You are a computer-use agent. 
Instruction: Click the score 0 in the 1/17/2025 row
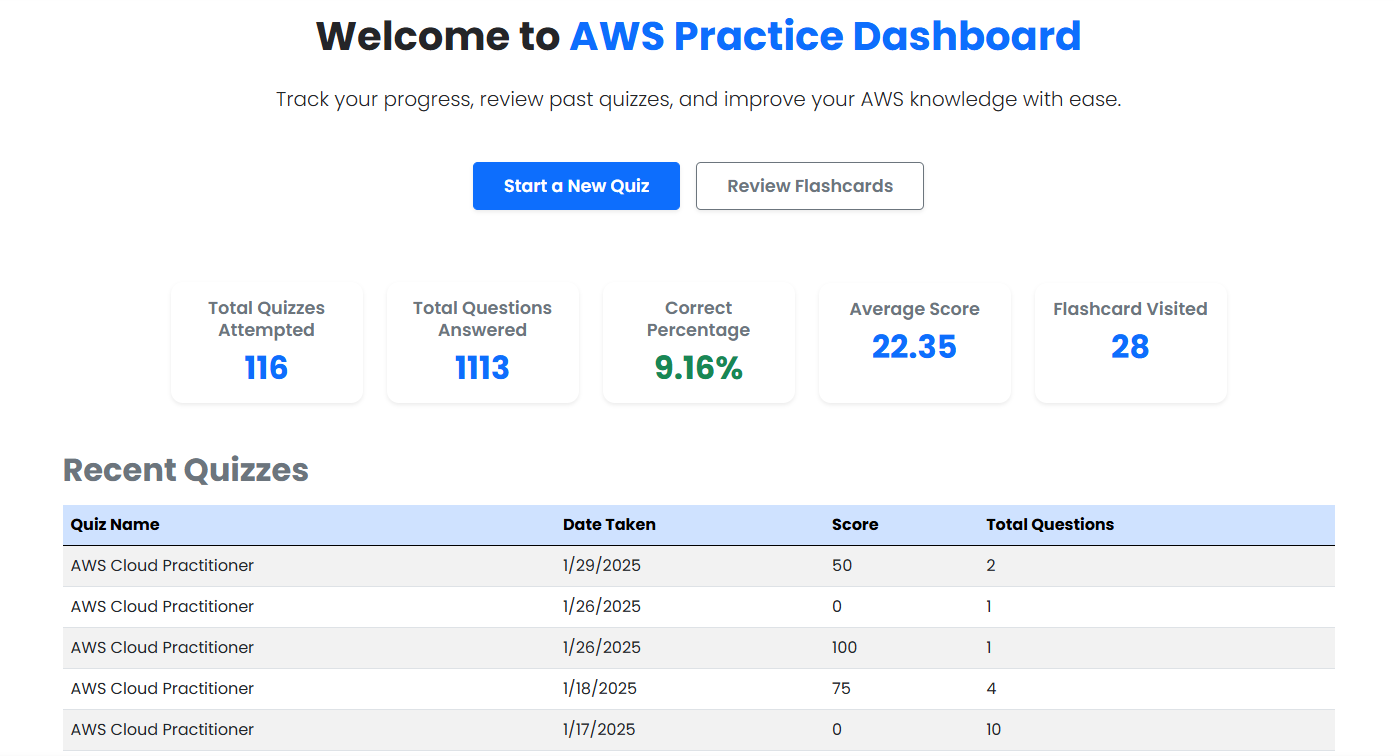(x=837, y=730)
